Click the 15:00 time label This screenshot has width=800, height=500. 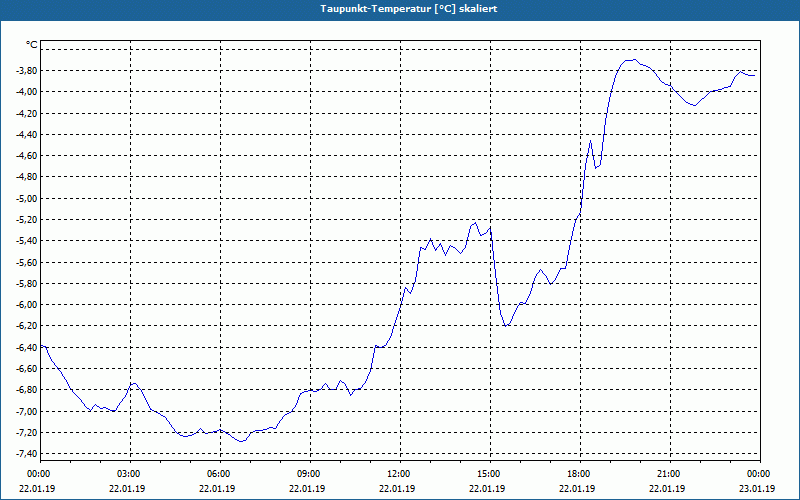[490, 474]
